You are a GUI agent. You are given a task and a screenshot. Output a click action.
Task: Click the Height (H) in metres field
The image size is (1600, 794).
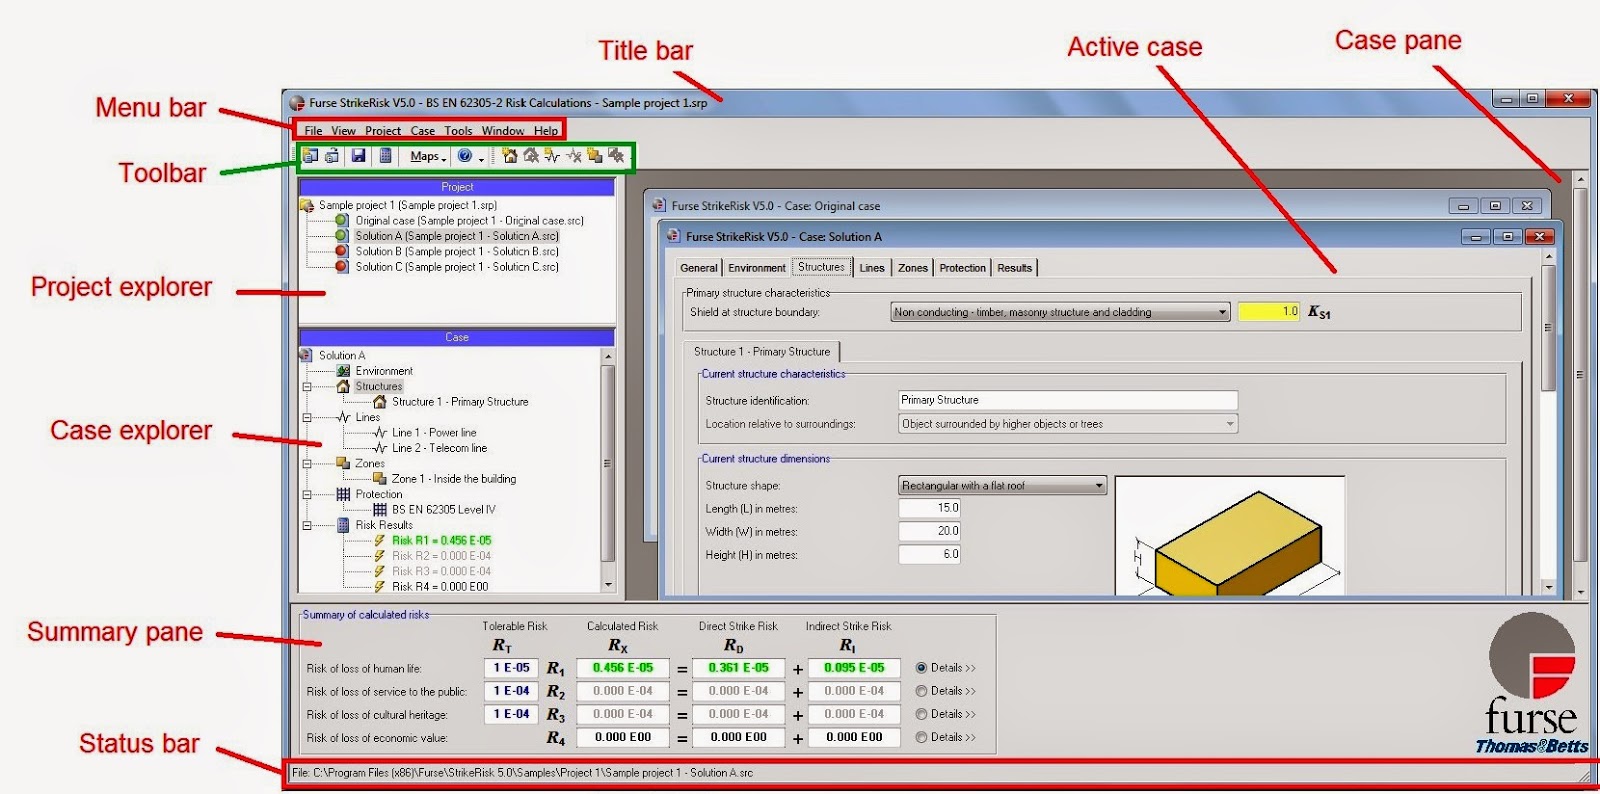[x=929, y=554]
